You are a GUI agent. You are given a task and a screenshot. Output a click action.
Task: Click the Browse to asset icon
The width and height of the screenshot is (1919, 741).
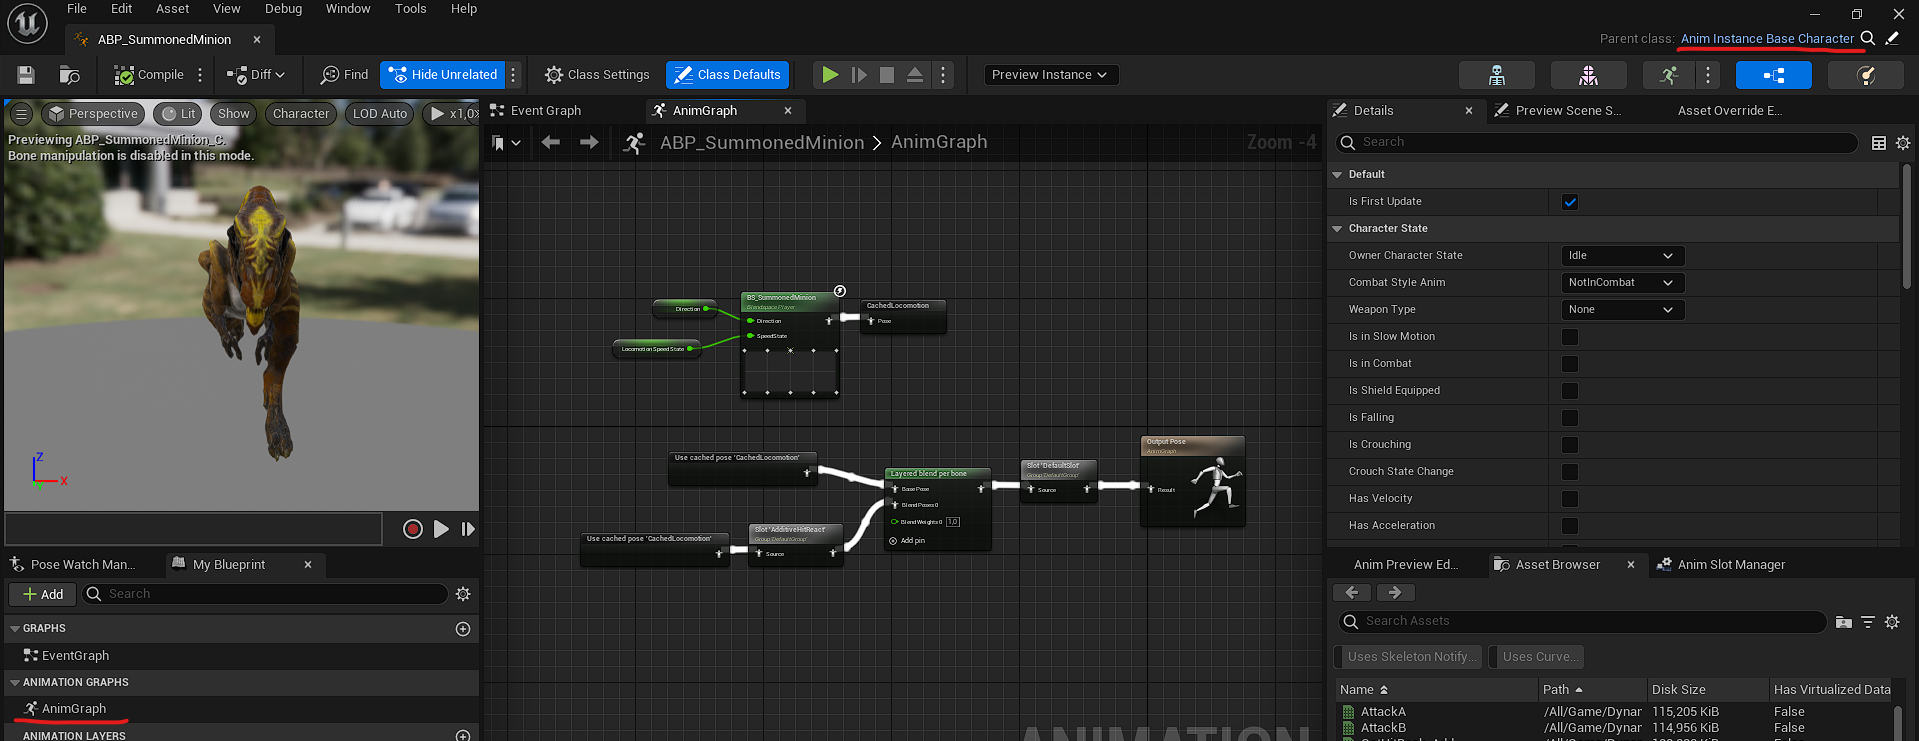(x=69, y=75)
